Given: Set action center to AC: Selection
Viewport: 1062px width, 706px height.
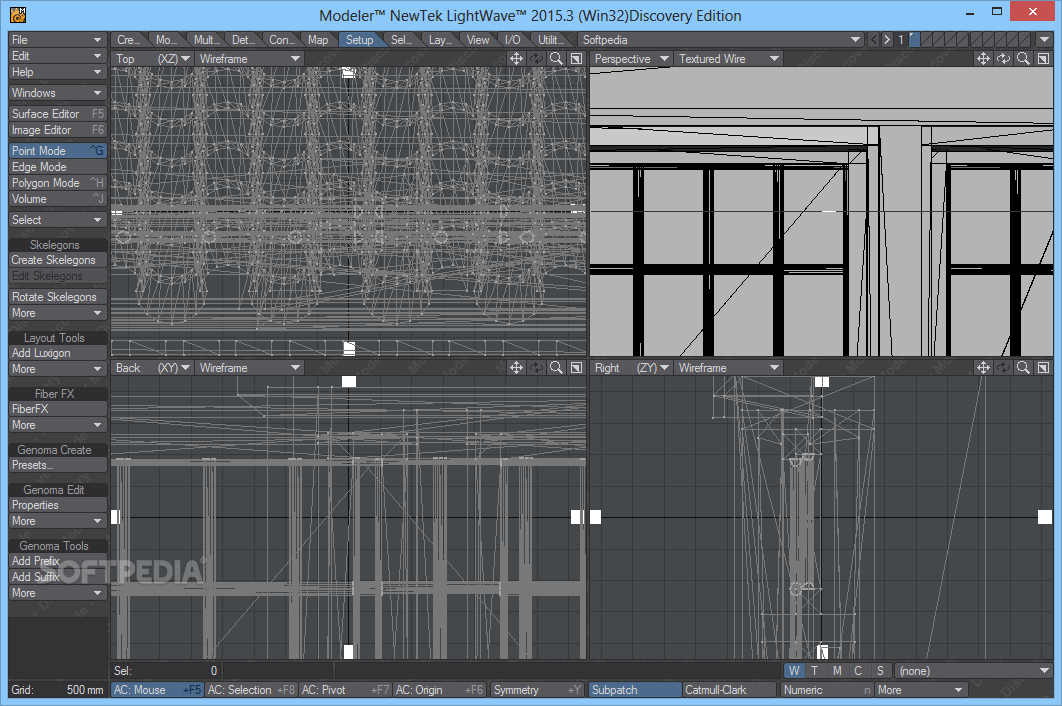Looking at the screenshot, I should point(251,690).
